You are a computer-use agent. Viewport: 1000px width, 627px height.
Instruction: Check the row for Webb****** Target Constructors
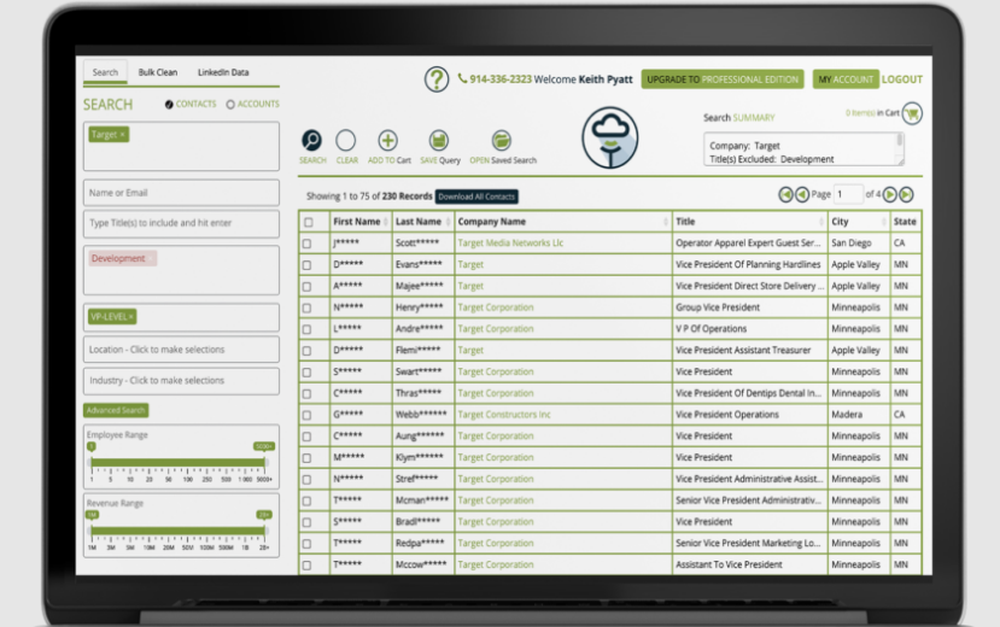click(x=307, y=415)
